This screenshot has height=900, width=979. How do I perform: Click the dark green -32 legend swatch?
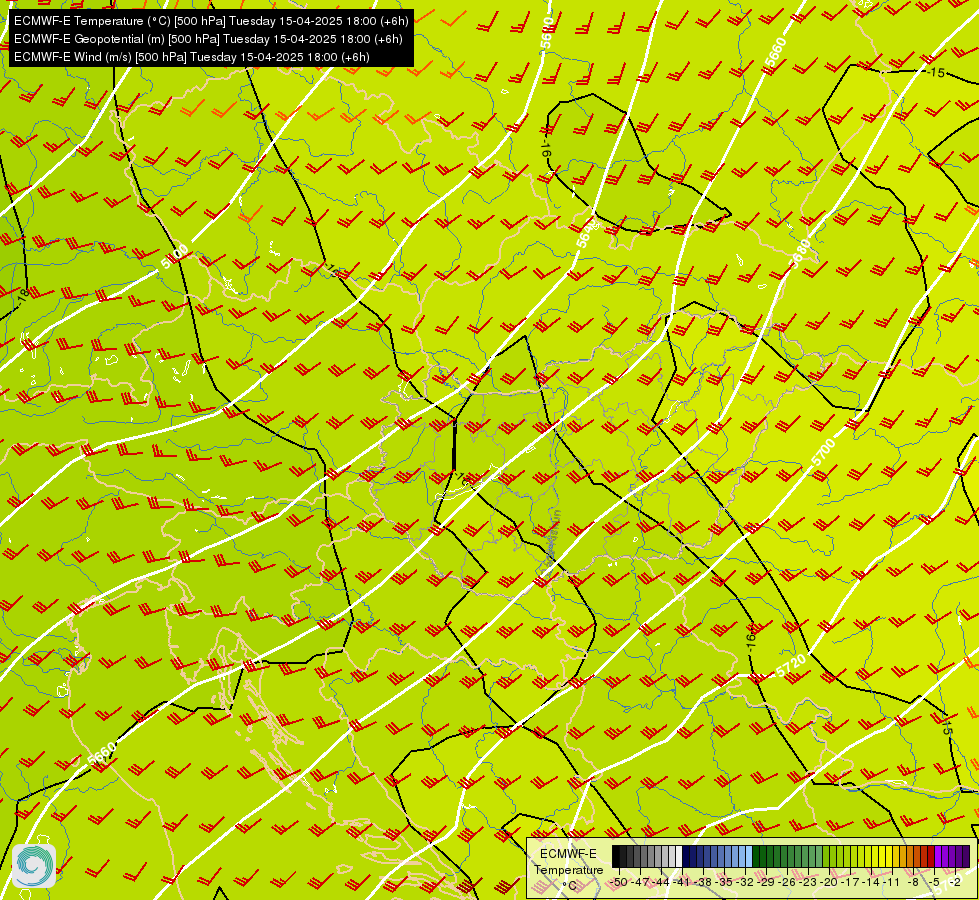point(756,856)
